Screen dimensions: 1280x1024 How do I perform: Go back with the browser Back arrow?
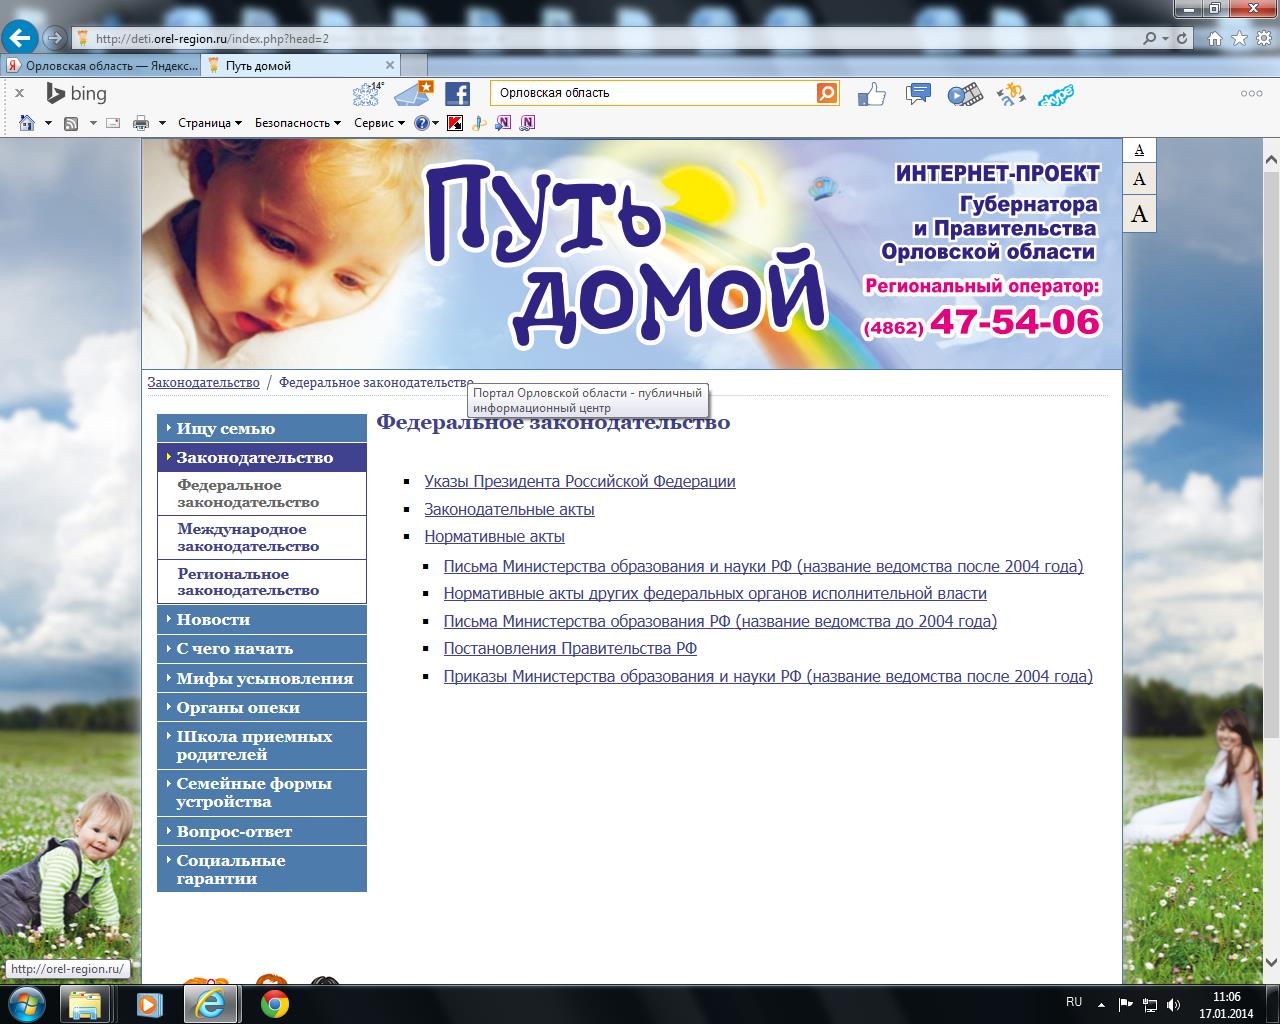click(x=20, y=38)
